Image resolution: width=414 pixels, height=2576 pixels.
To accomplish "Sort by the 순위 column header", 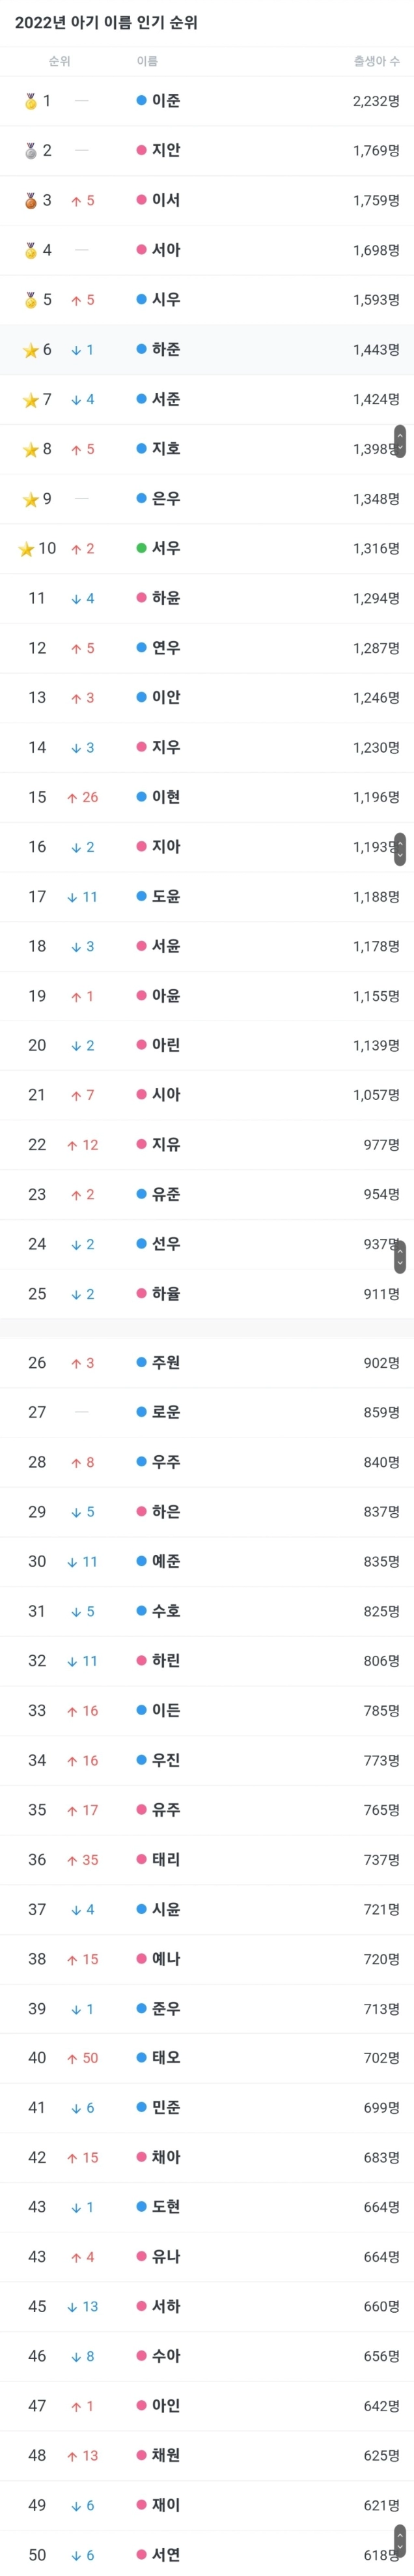I will tap(59, 61).
